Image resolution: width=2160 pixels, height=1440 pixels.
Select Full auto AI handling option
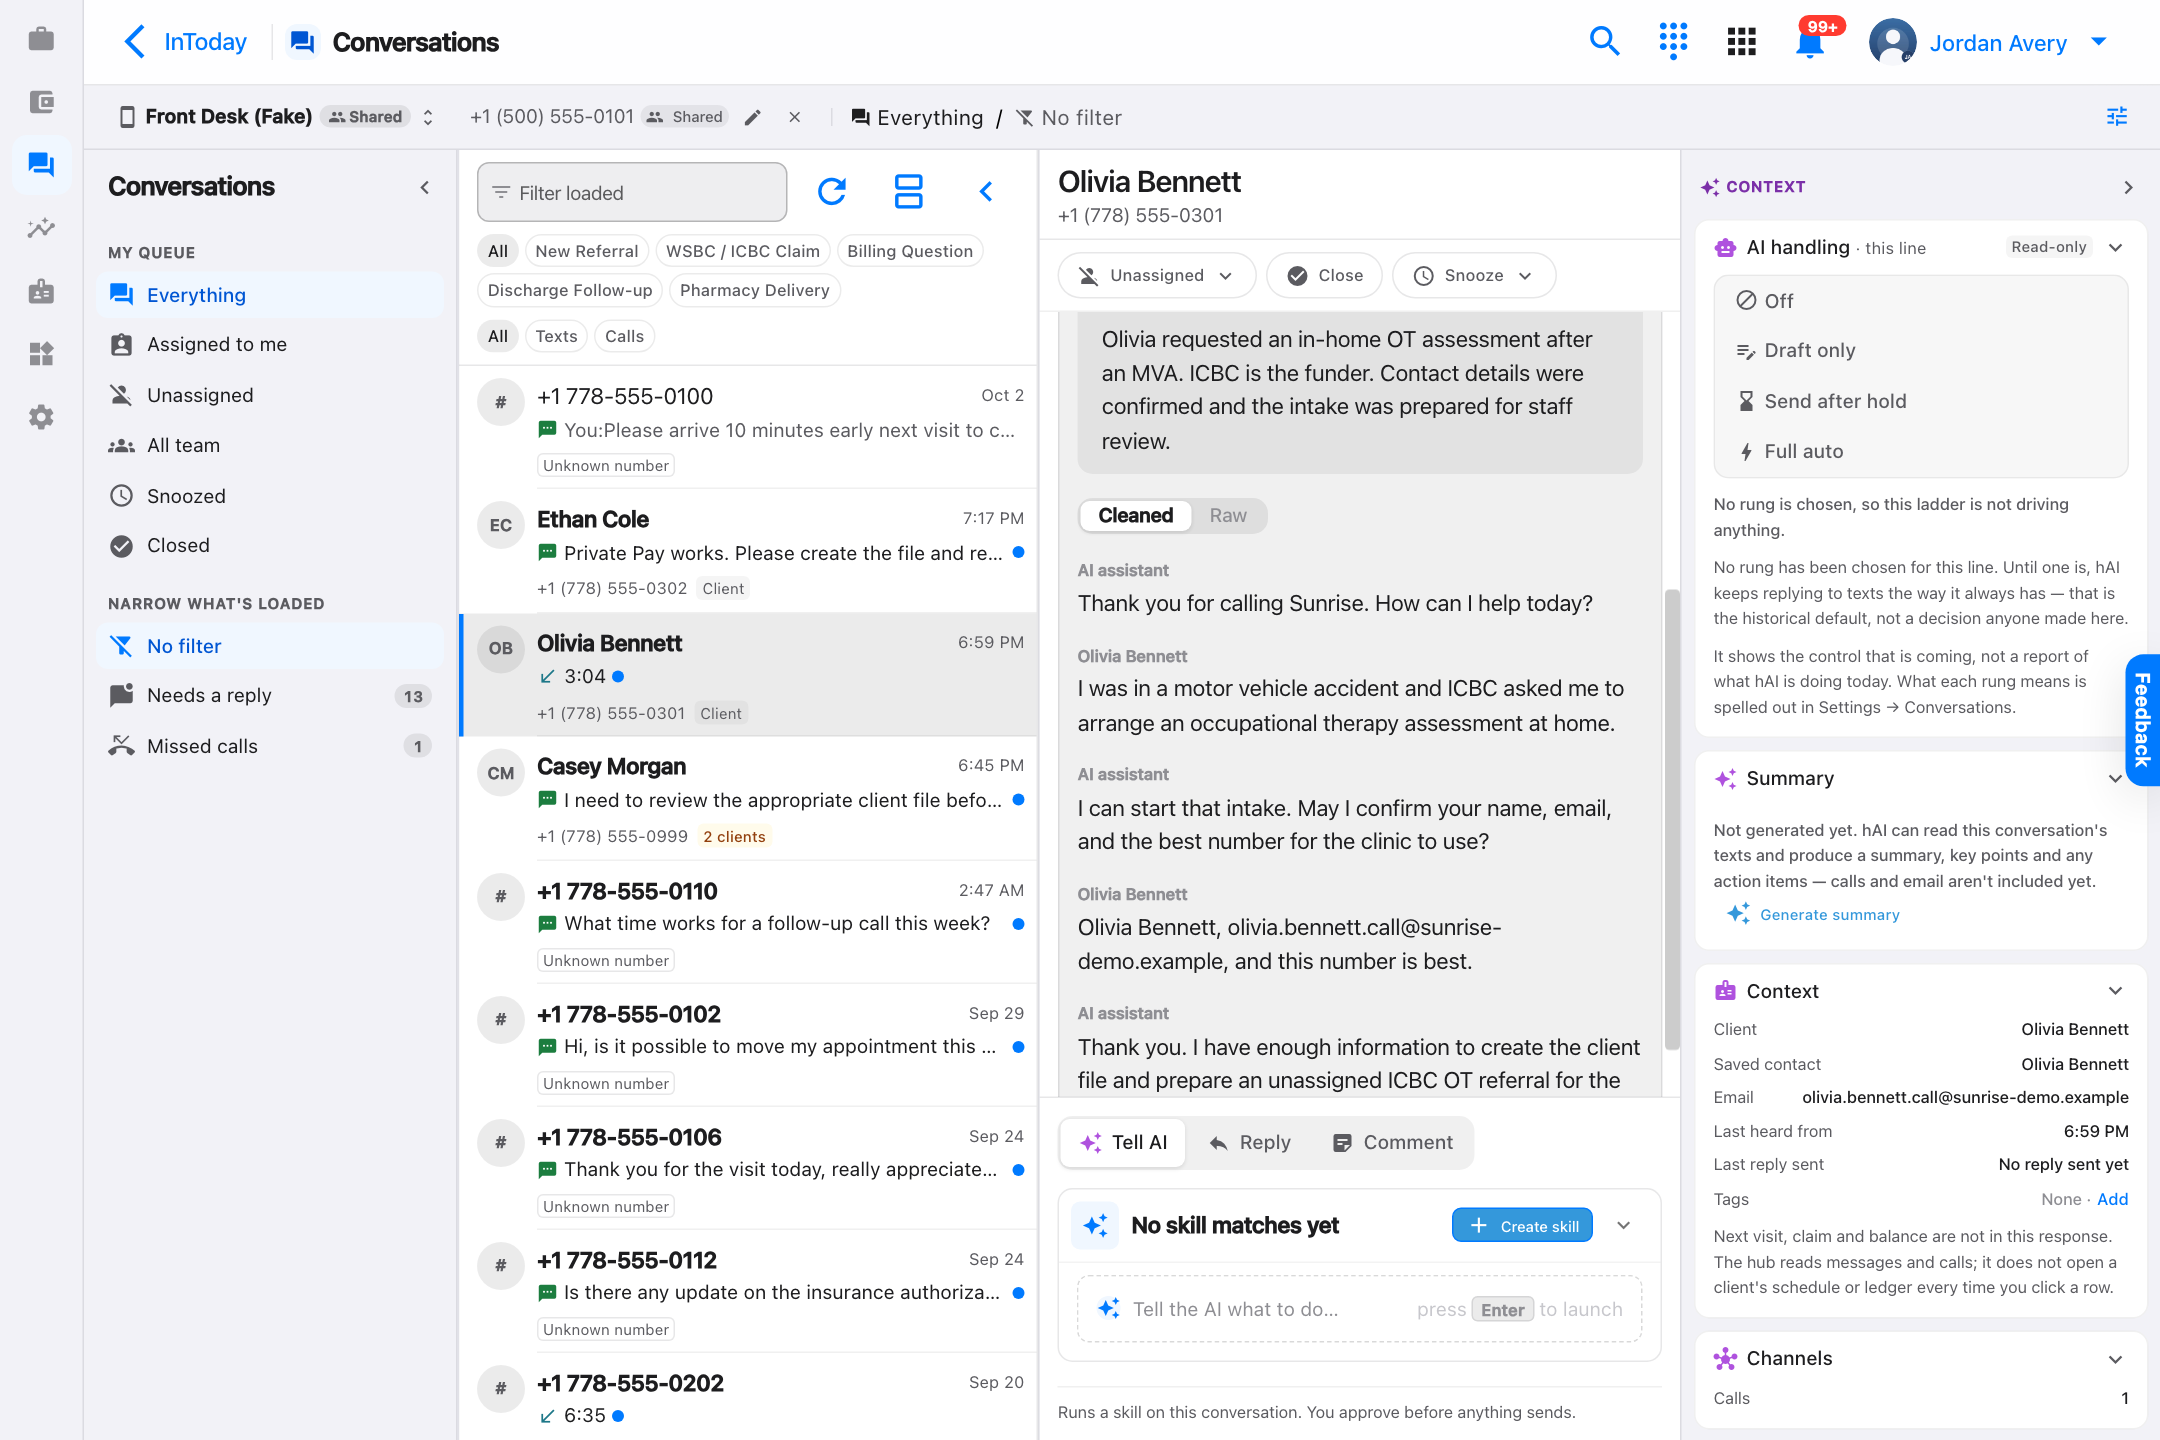click(1920, 451)
